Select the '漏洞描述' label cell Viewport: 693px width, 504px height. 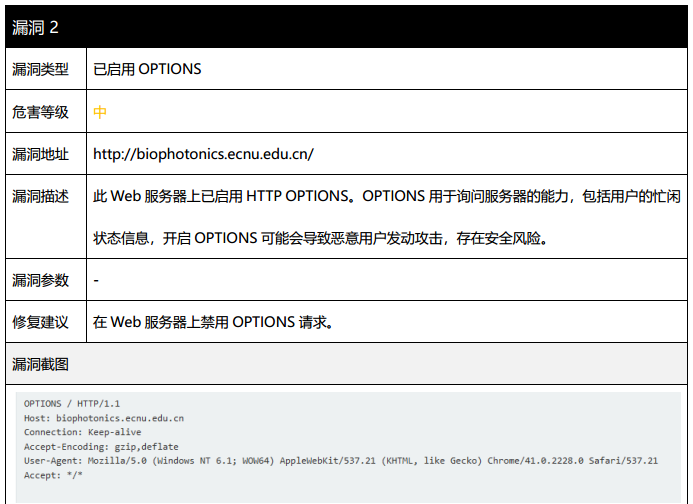(46, 217)
